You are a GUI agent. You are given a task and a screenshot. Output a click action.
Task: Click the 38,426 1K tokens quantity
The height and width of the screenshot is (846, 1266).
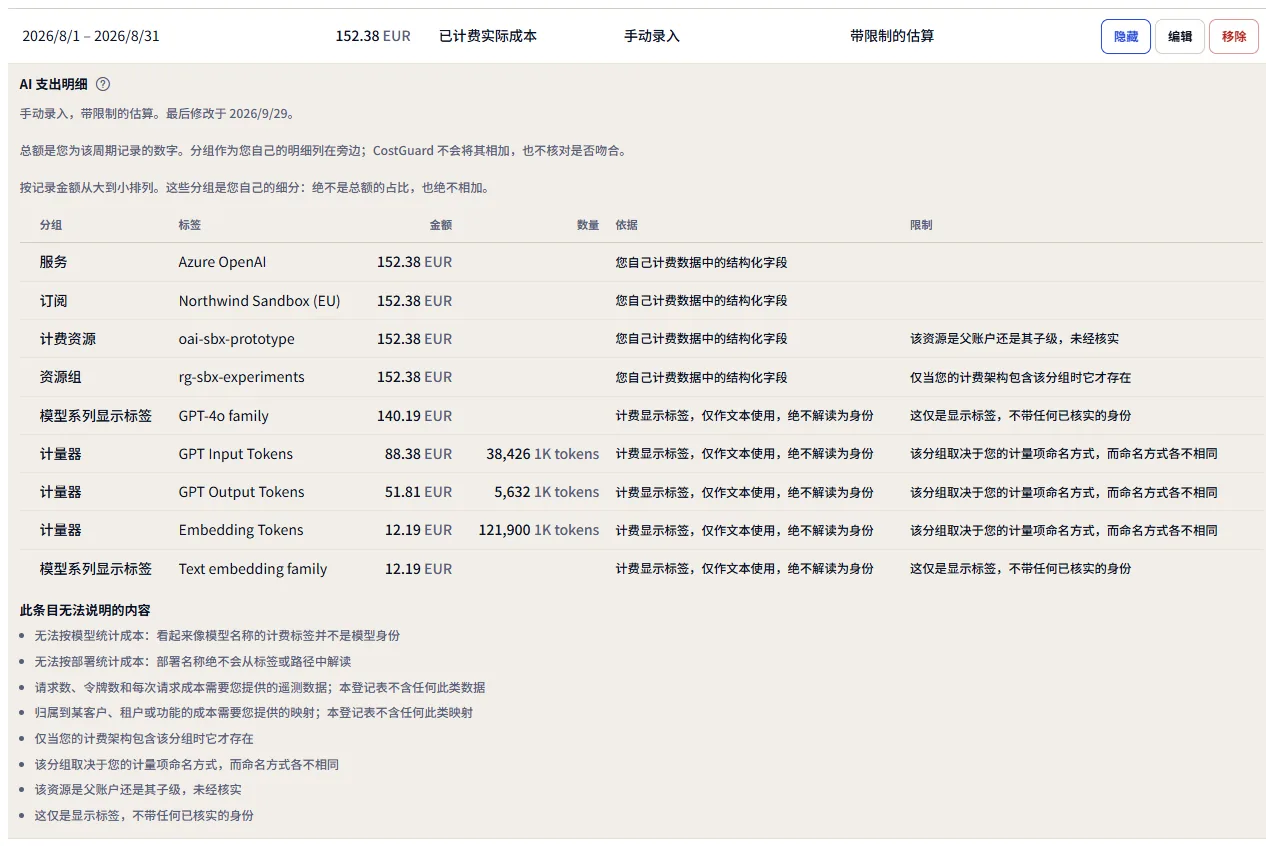[x=543, y=454]
